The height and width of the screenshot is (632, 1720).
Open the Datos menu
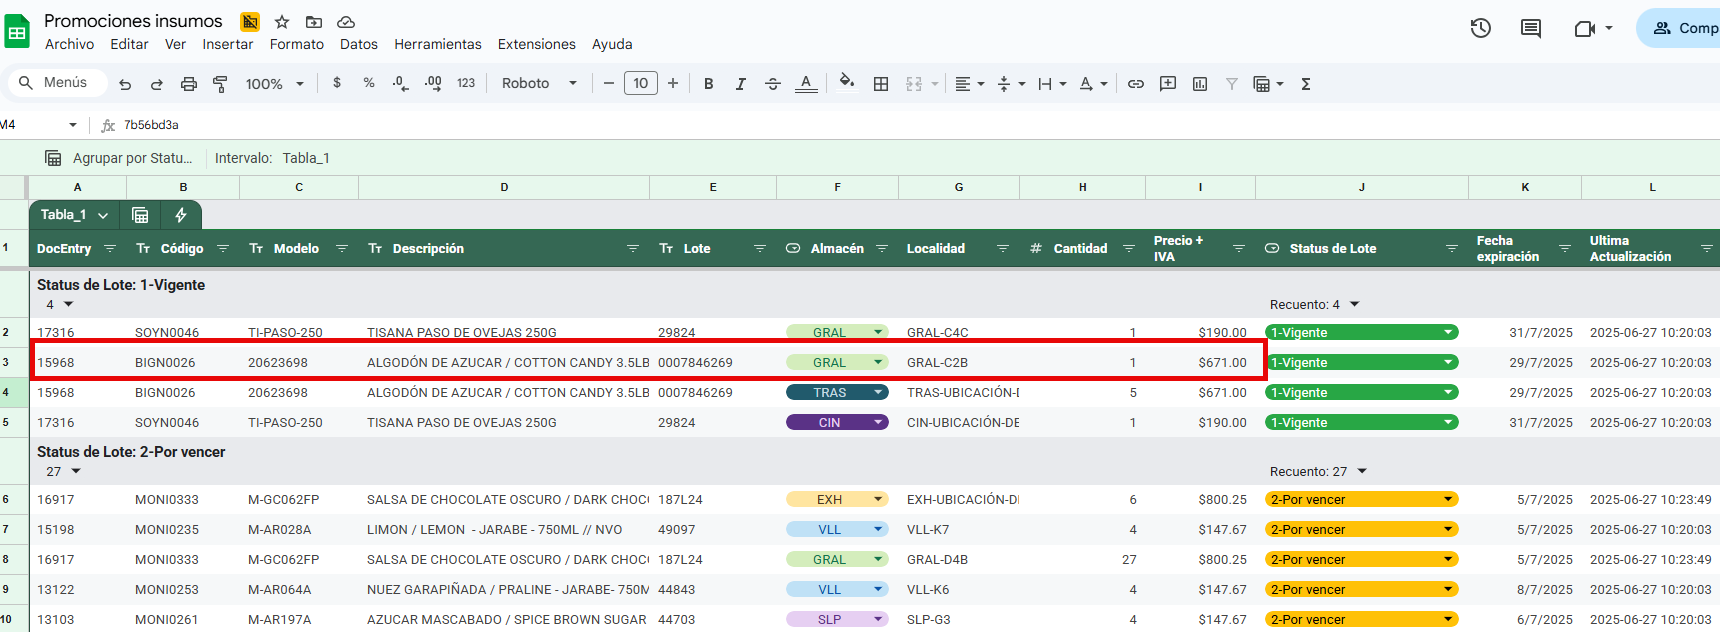tap(358, 44)
